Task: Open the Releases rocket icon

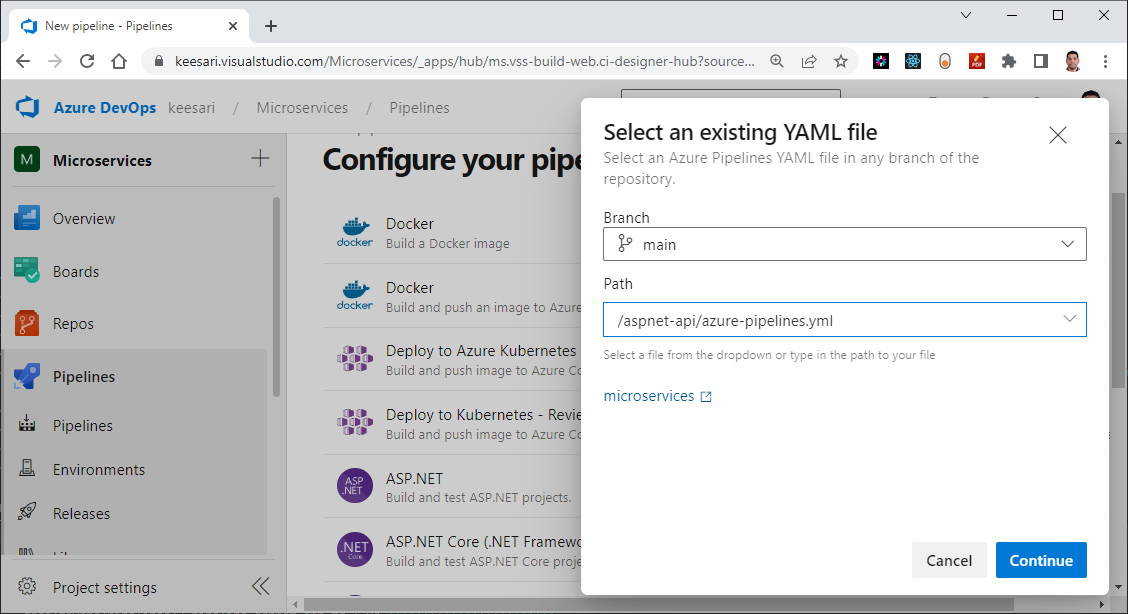Action: 27,513
